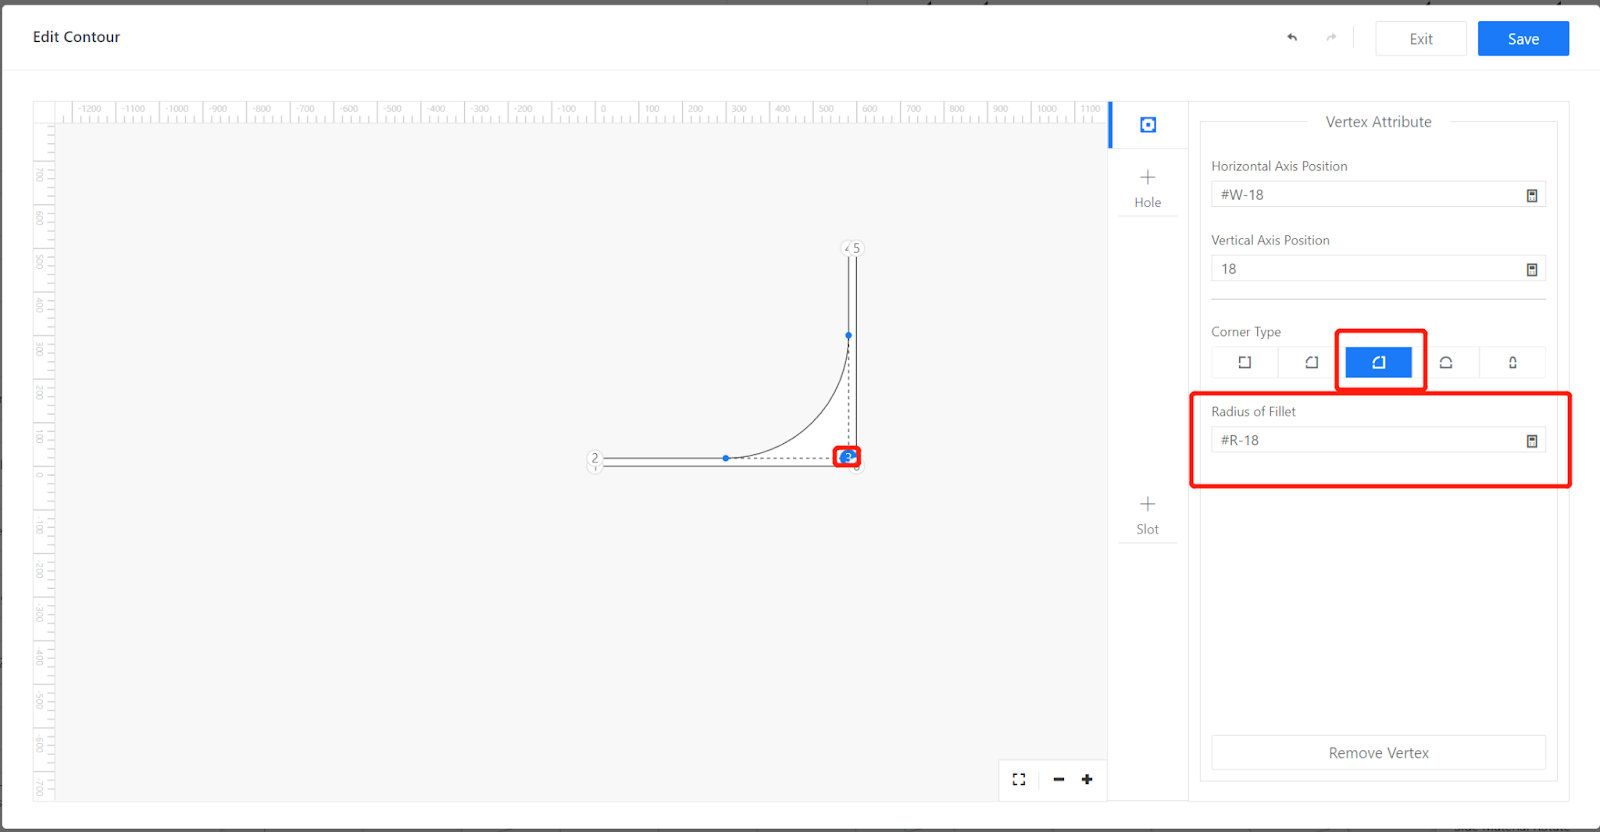Save the contour changes
This screenshot has height=832, width=1600.
1523,39
